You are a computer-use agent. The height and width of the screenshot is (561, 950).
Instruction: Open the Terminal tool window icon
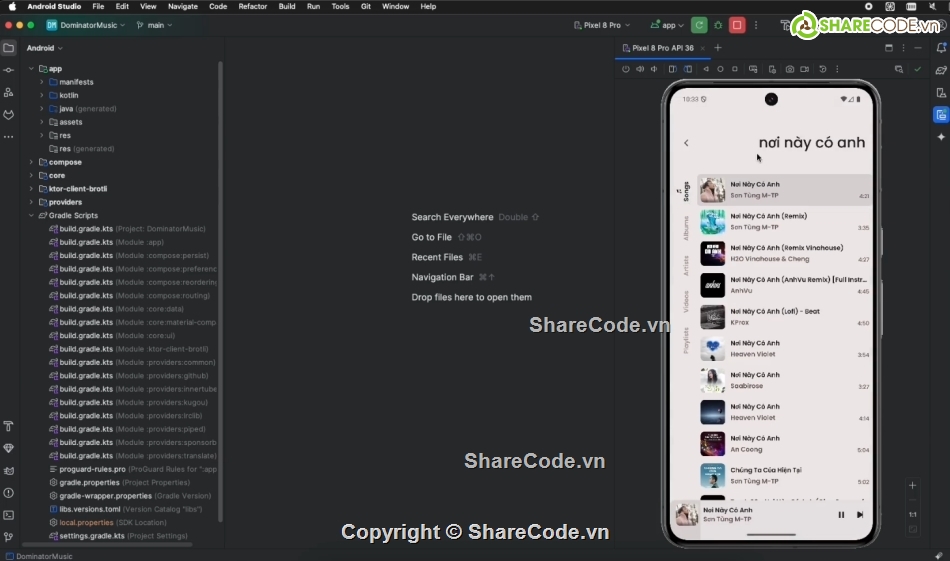coord(8,515)
